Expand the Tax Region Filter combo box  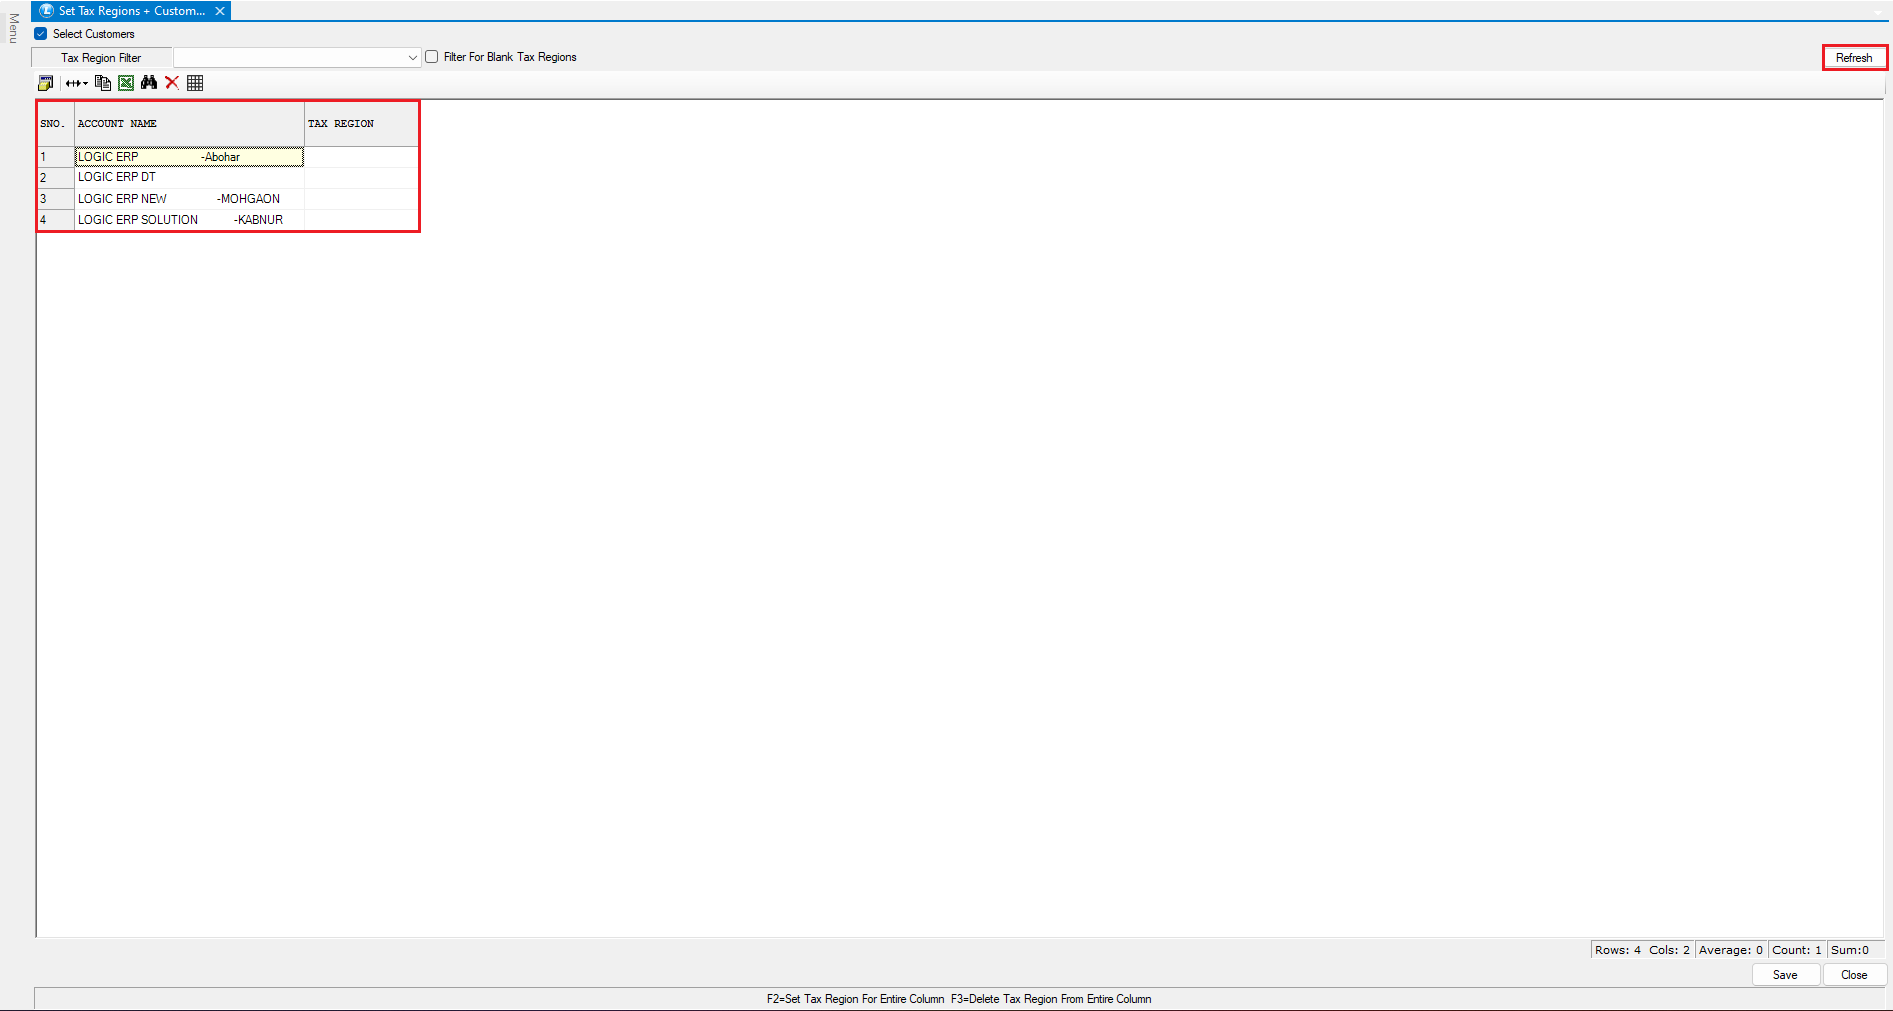tap(412, 58)
